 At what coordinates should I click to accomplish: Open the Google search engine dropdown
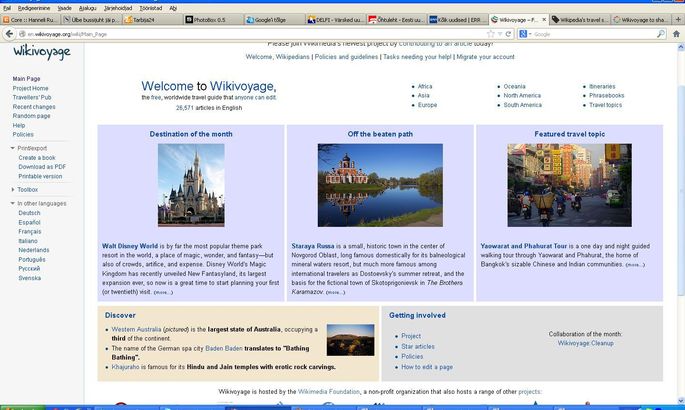click(x=530, y=34)
